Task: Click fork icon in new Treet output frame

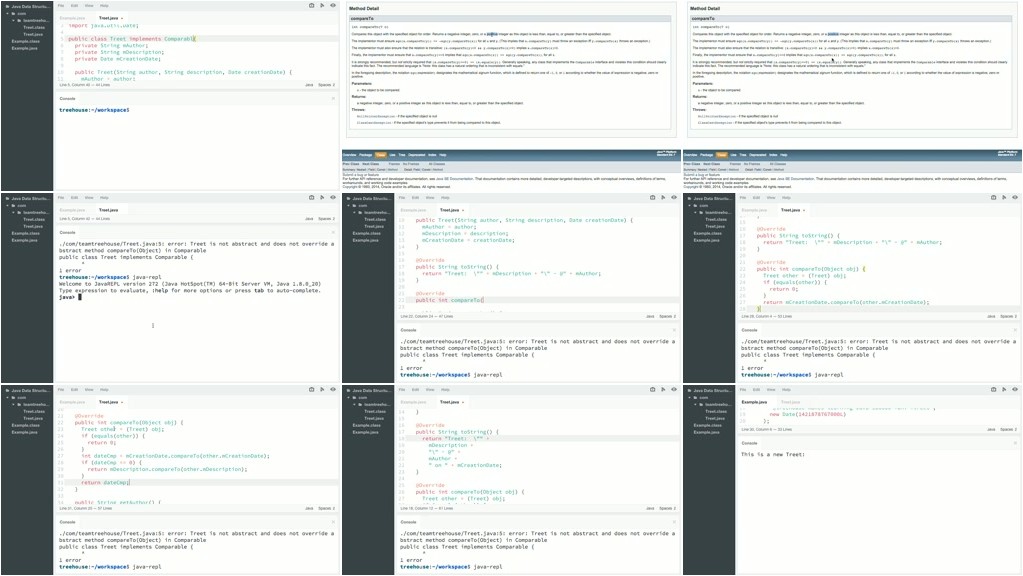Action: (1004, 389)
